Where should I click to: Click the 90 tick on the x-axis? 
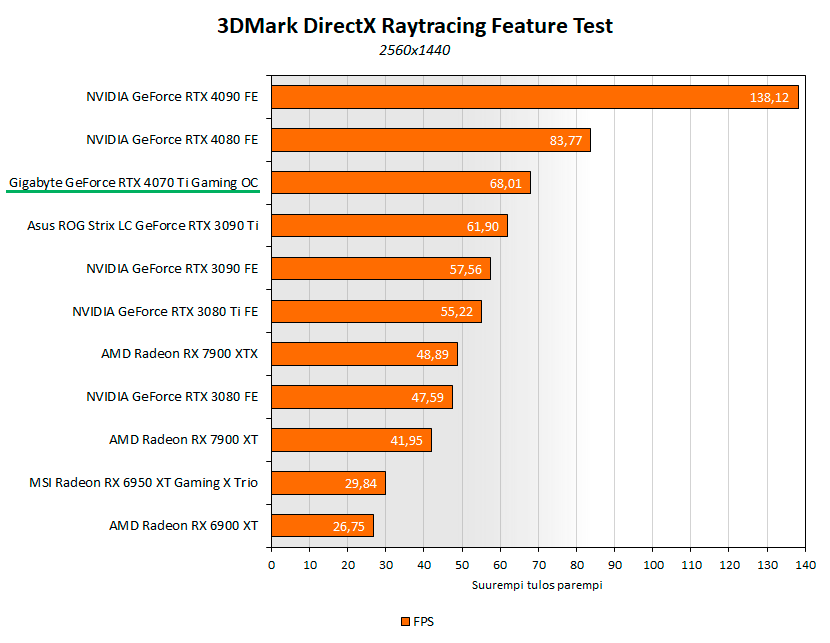615,565
